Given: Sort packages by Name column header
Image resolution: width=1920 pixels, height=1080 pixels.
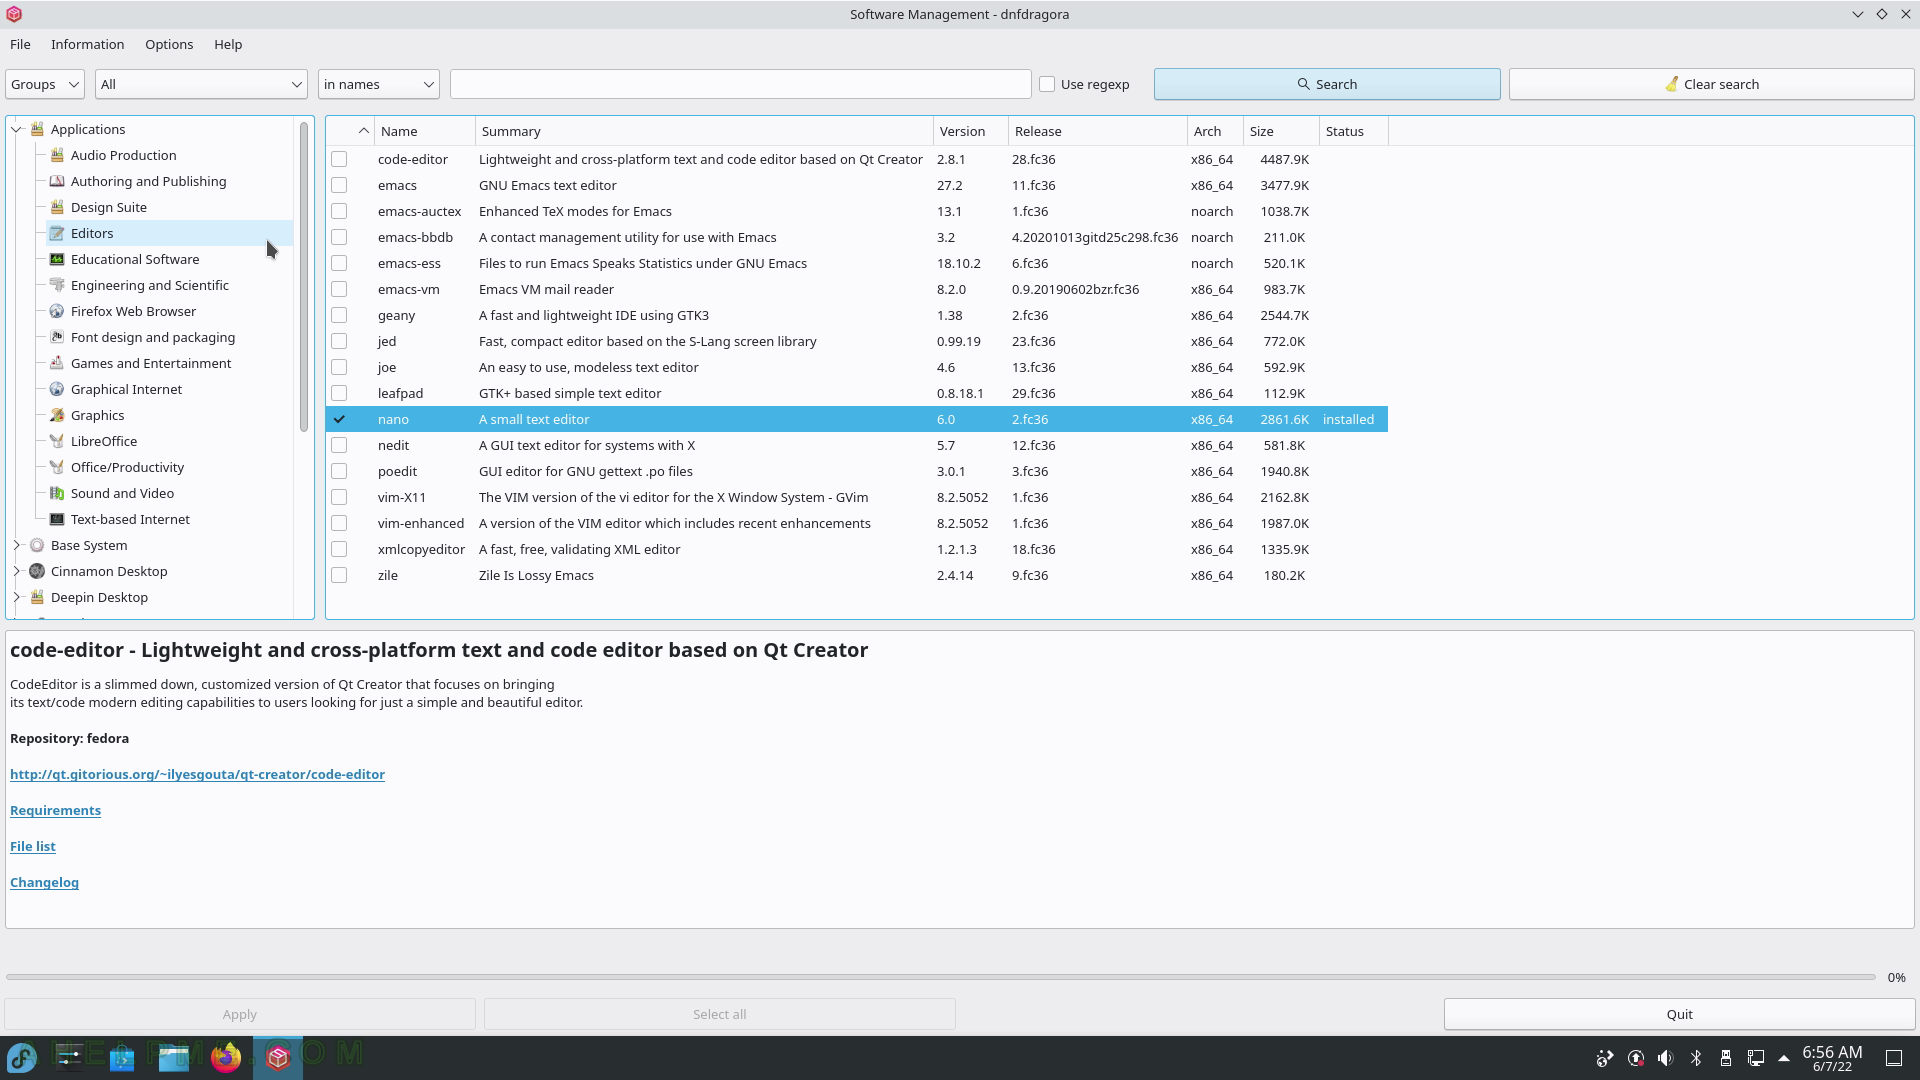Looking at the screenshot, I should [x=425, y=131].
